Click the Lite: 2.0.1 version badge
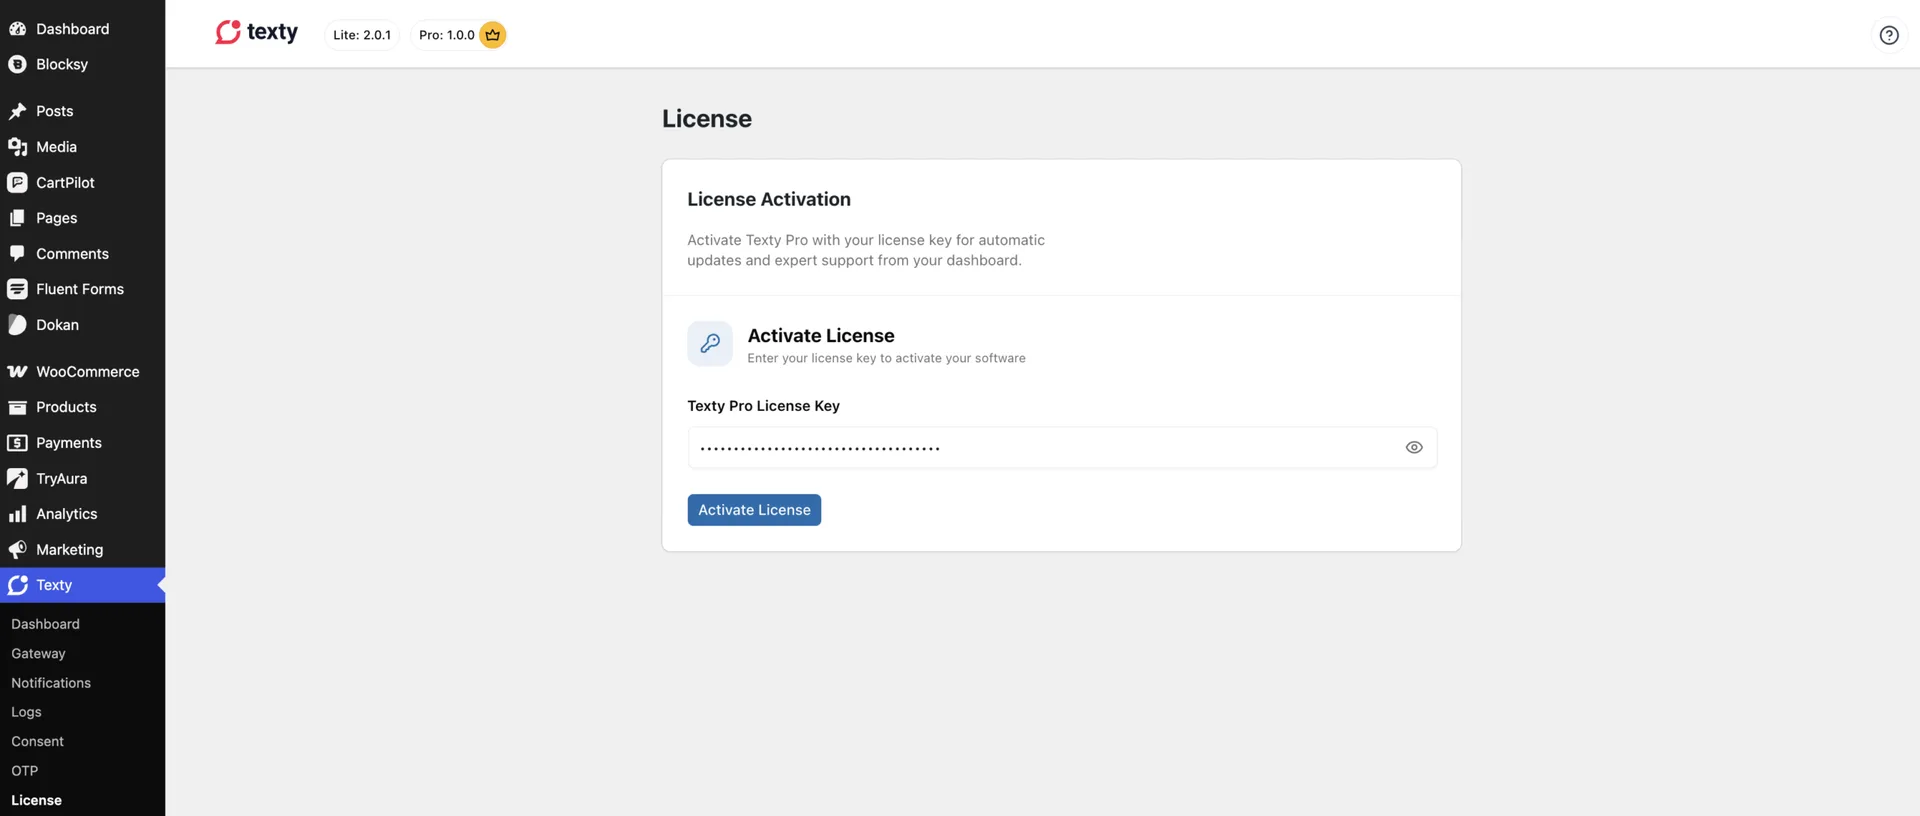The image size is (1920, 816). [362, 35]
